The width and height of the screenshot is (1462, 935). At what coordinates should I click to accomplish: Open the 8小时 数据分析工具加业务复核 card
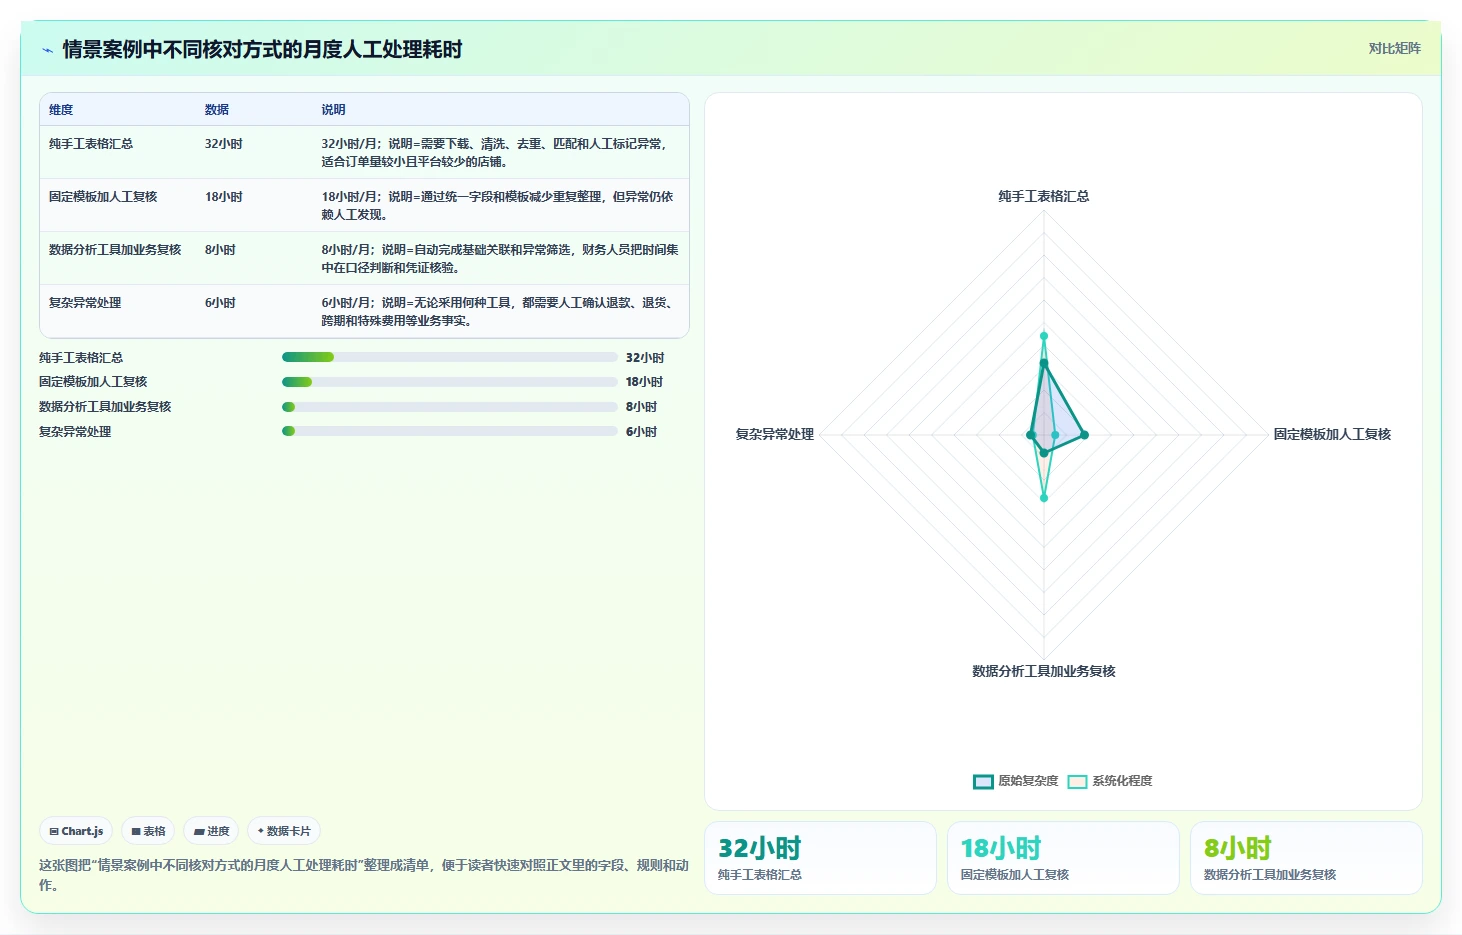coord(1306,858)
